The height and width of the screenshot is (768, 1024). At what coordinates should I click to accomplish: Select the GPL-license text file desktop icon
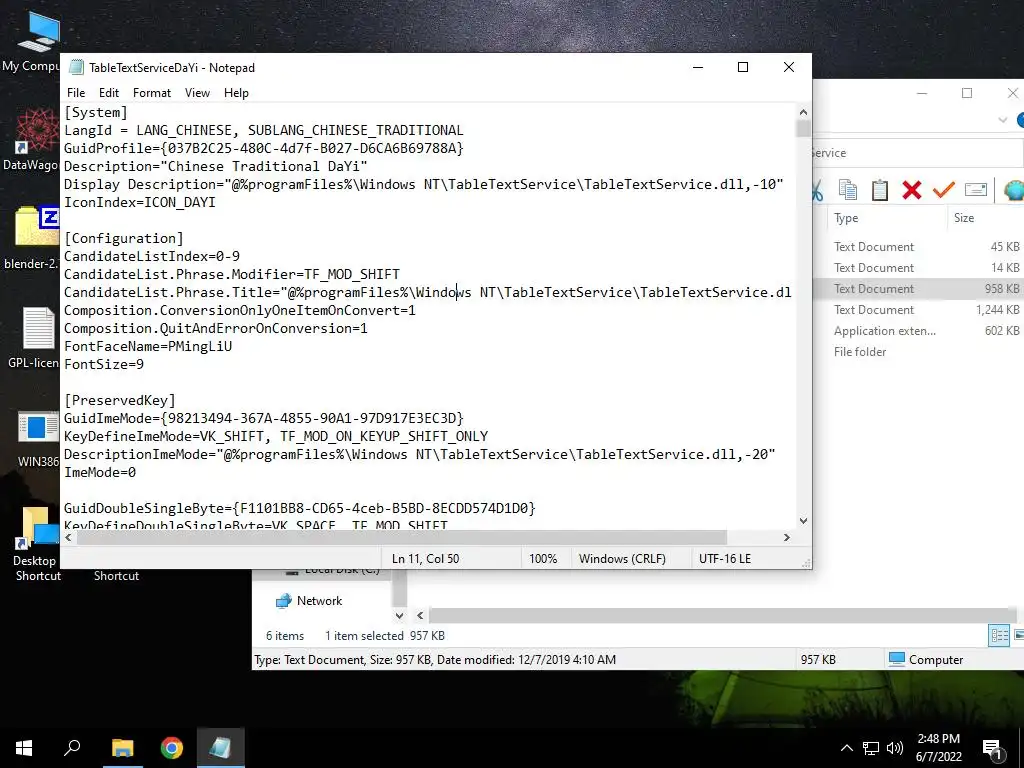click(x=38, y=328)
